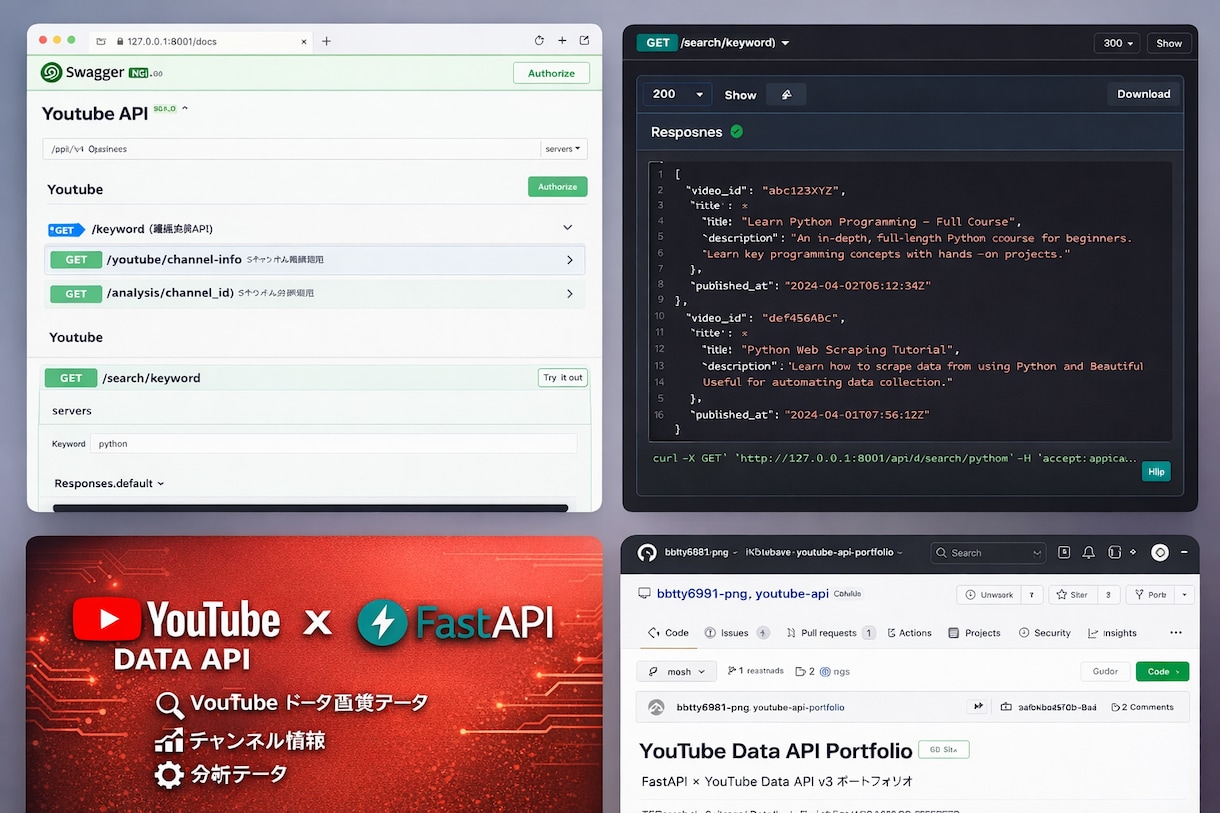The image size is (1220, 813).
Task: Open a new tab beside the docs tab
Action: (x=326, y=41)
